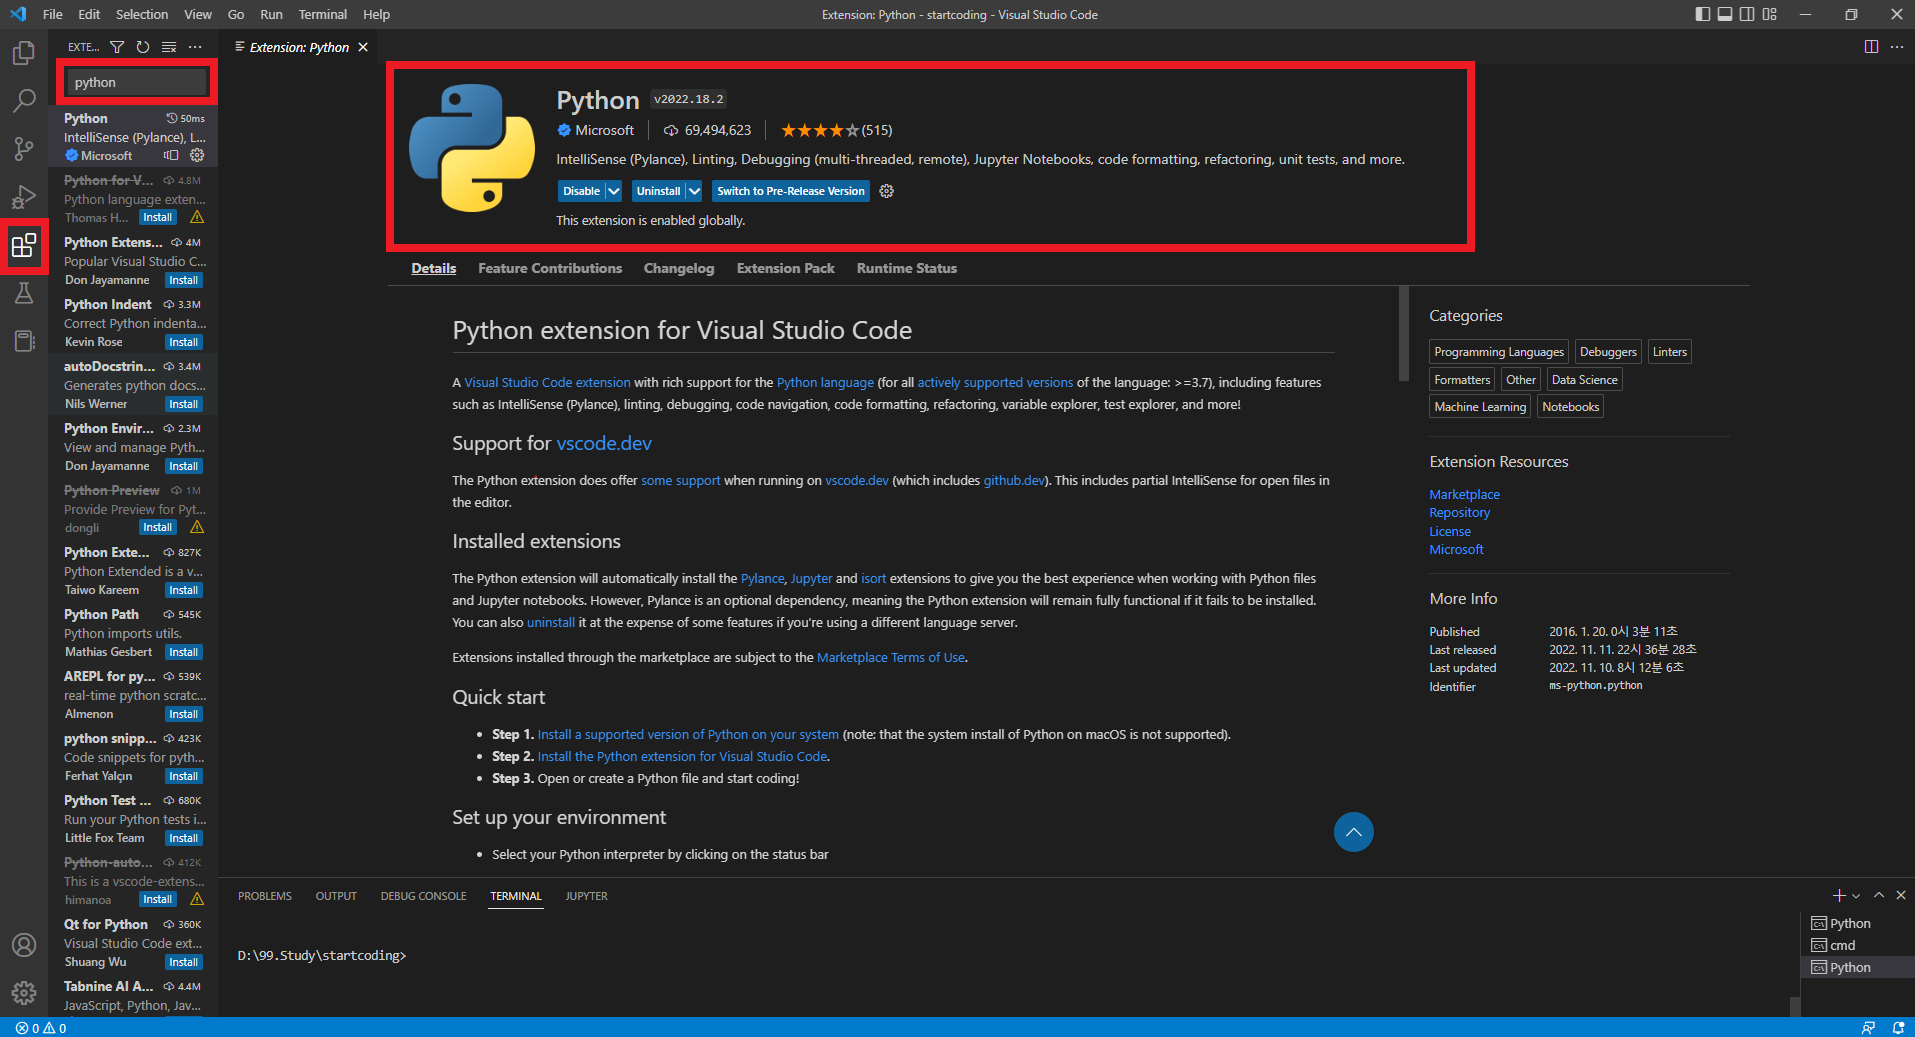
Task: Click the manage gear beside Pre-Release button
Action: pyautogui.click(x=886, y=191)
